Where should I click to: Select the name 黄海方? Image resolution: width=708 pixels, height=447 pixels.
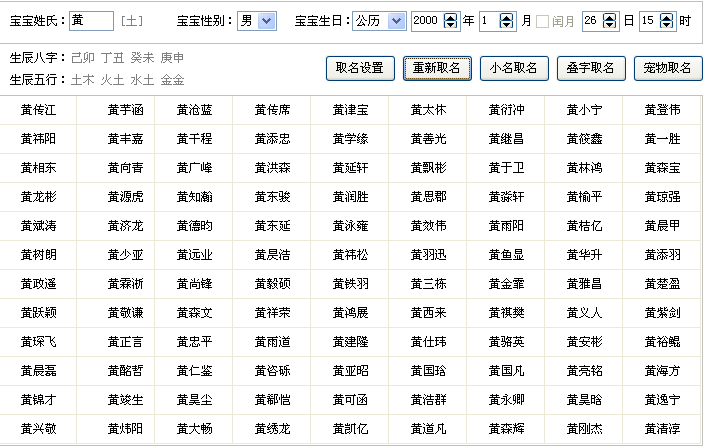(662, 371)
